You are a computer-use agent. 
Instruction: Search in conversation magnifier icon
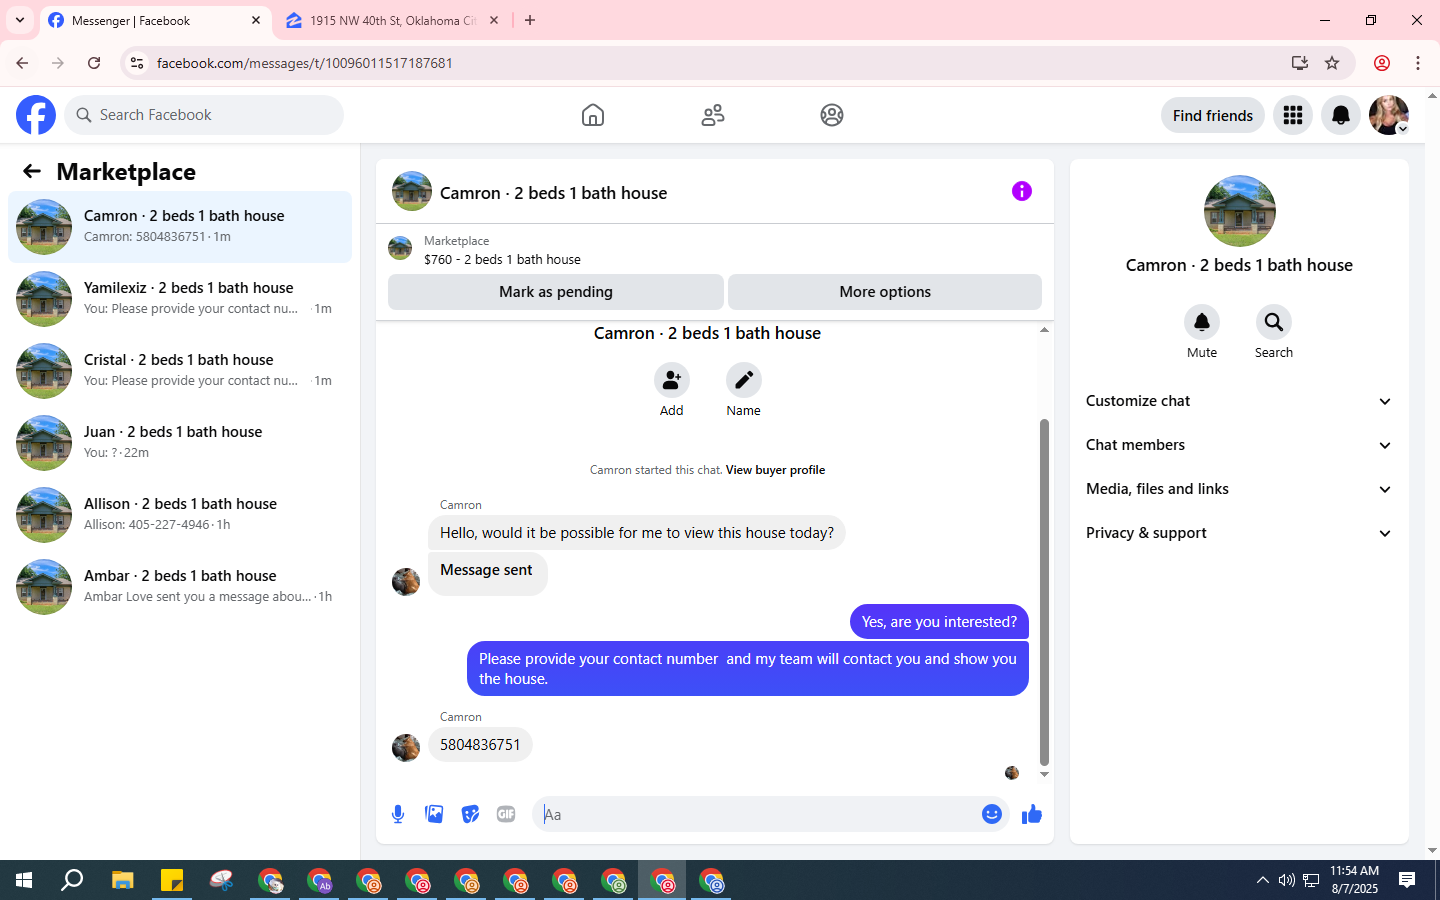(1274, 322)
